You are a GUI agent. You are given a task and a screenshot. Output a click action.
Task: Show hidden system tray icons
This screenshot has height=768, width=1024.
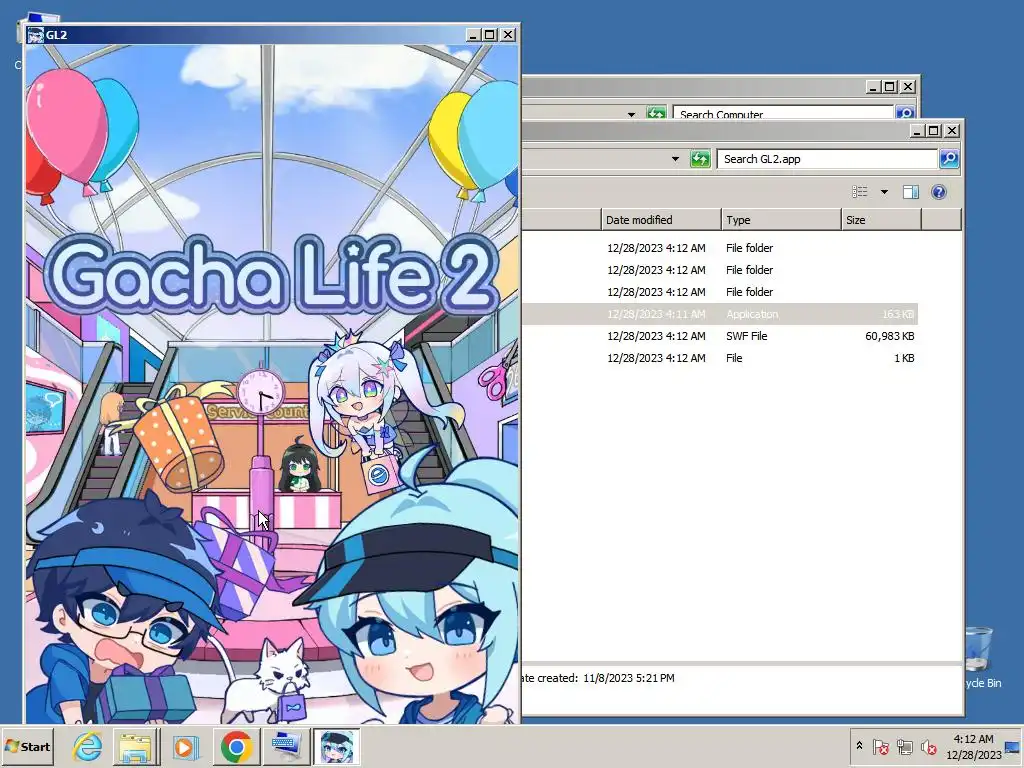pos(859,745)
